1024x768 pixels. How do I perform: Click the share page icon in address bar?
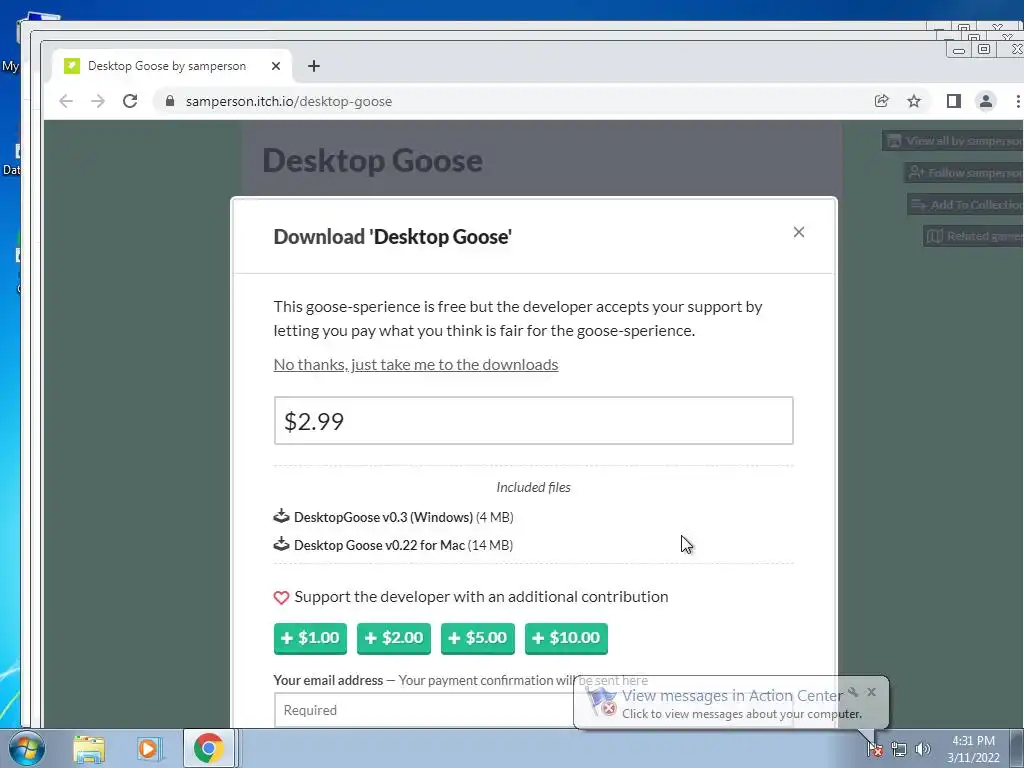(x=882, y=101)
